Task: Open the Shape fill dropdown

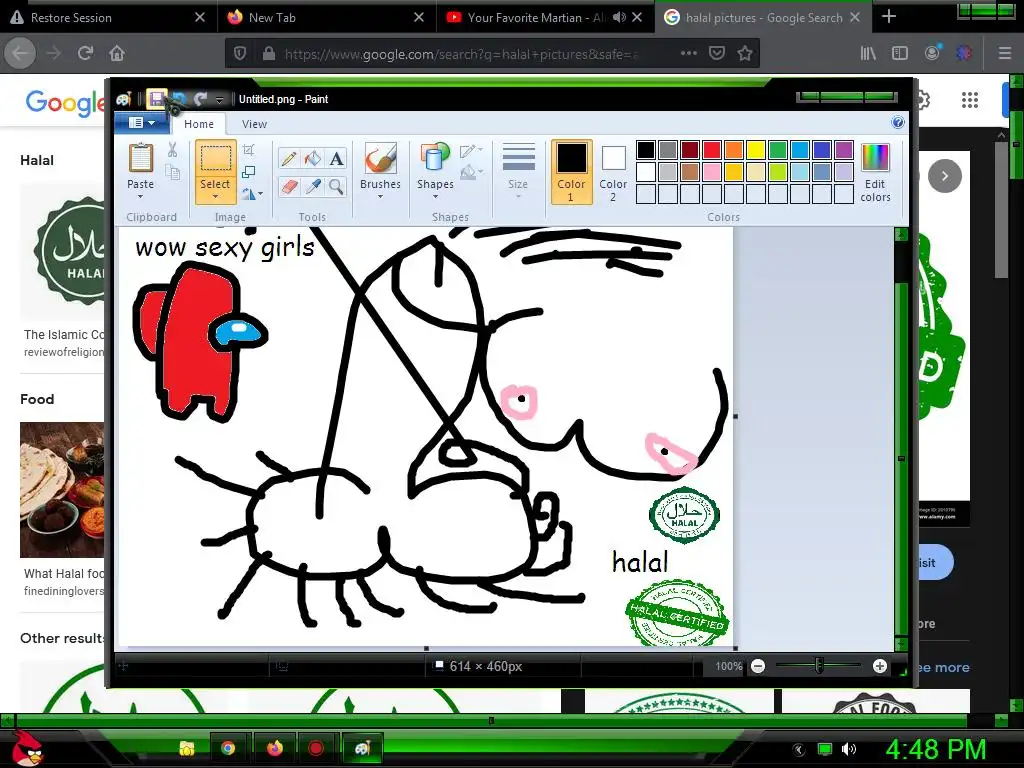Action: point(472,173)
